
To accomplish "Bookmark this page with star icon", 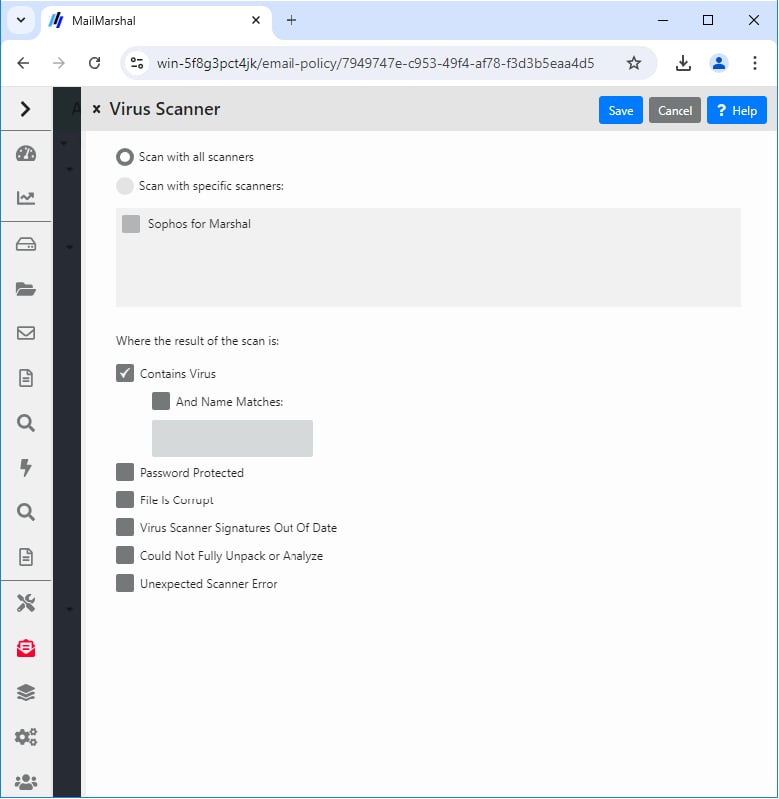I will click(633, 63).
